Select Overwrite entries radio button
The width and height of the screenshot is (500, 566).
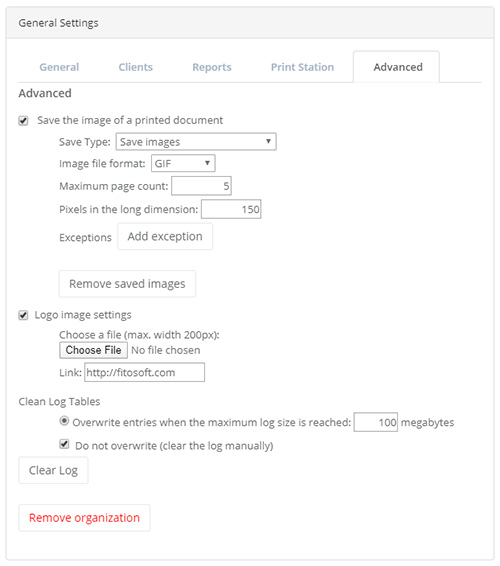click(x=64, y=421)
